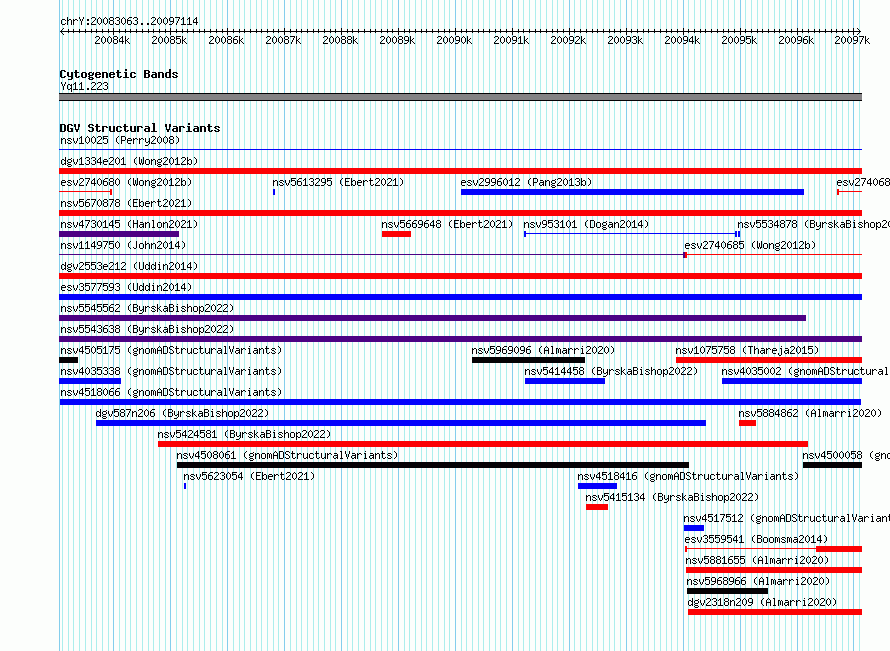Open the nsv5414458 (ByrskaBishop2022) label
The width and height of the screenshot is (890, 651).
coord(611,371)
